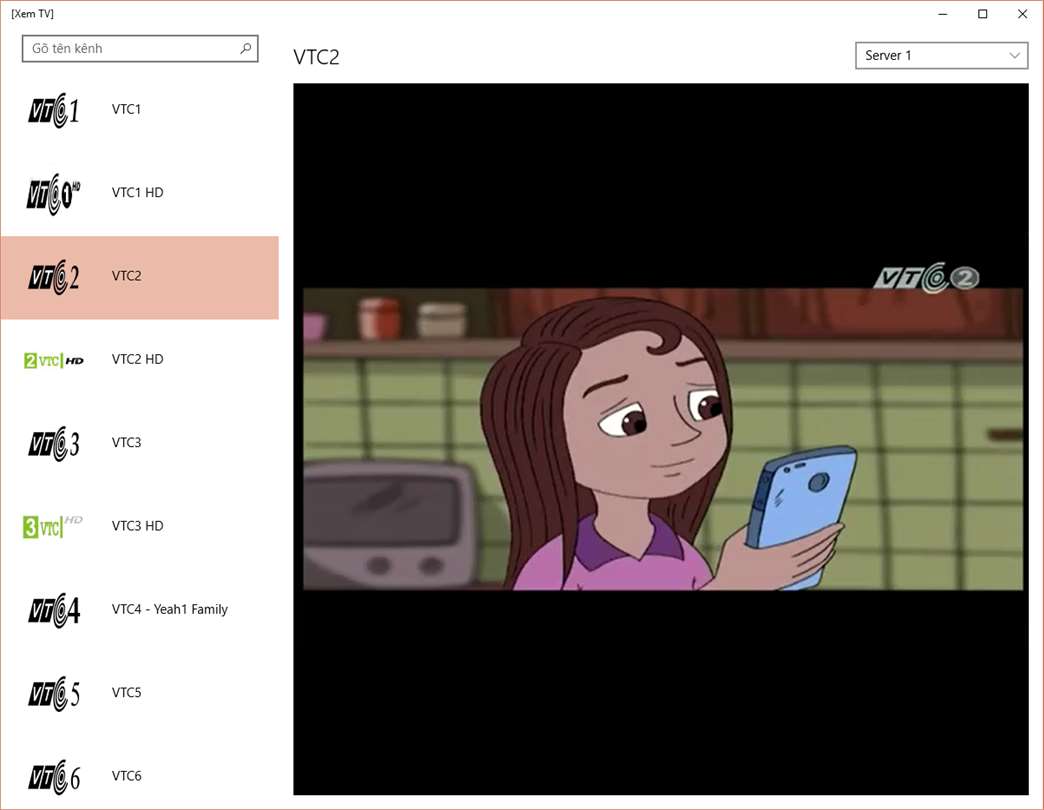
Task: Select the VTC3 HD channel name
Action: coord(137,526)
